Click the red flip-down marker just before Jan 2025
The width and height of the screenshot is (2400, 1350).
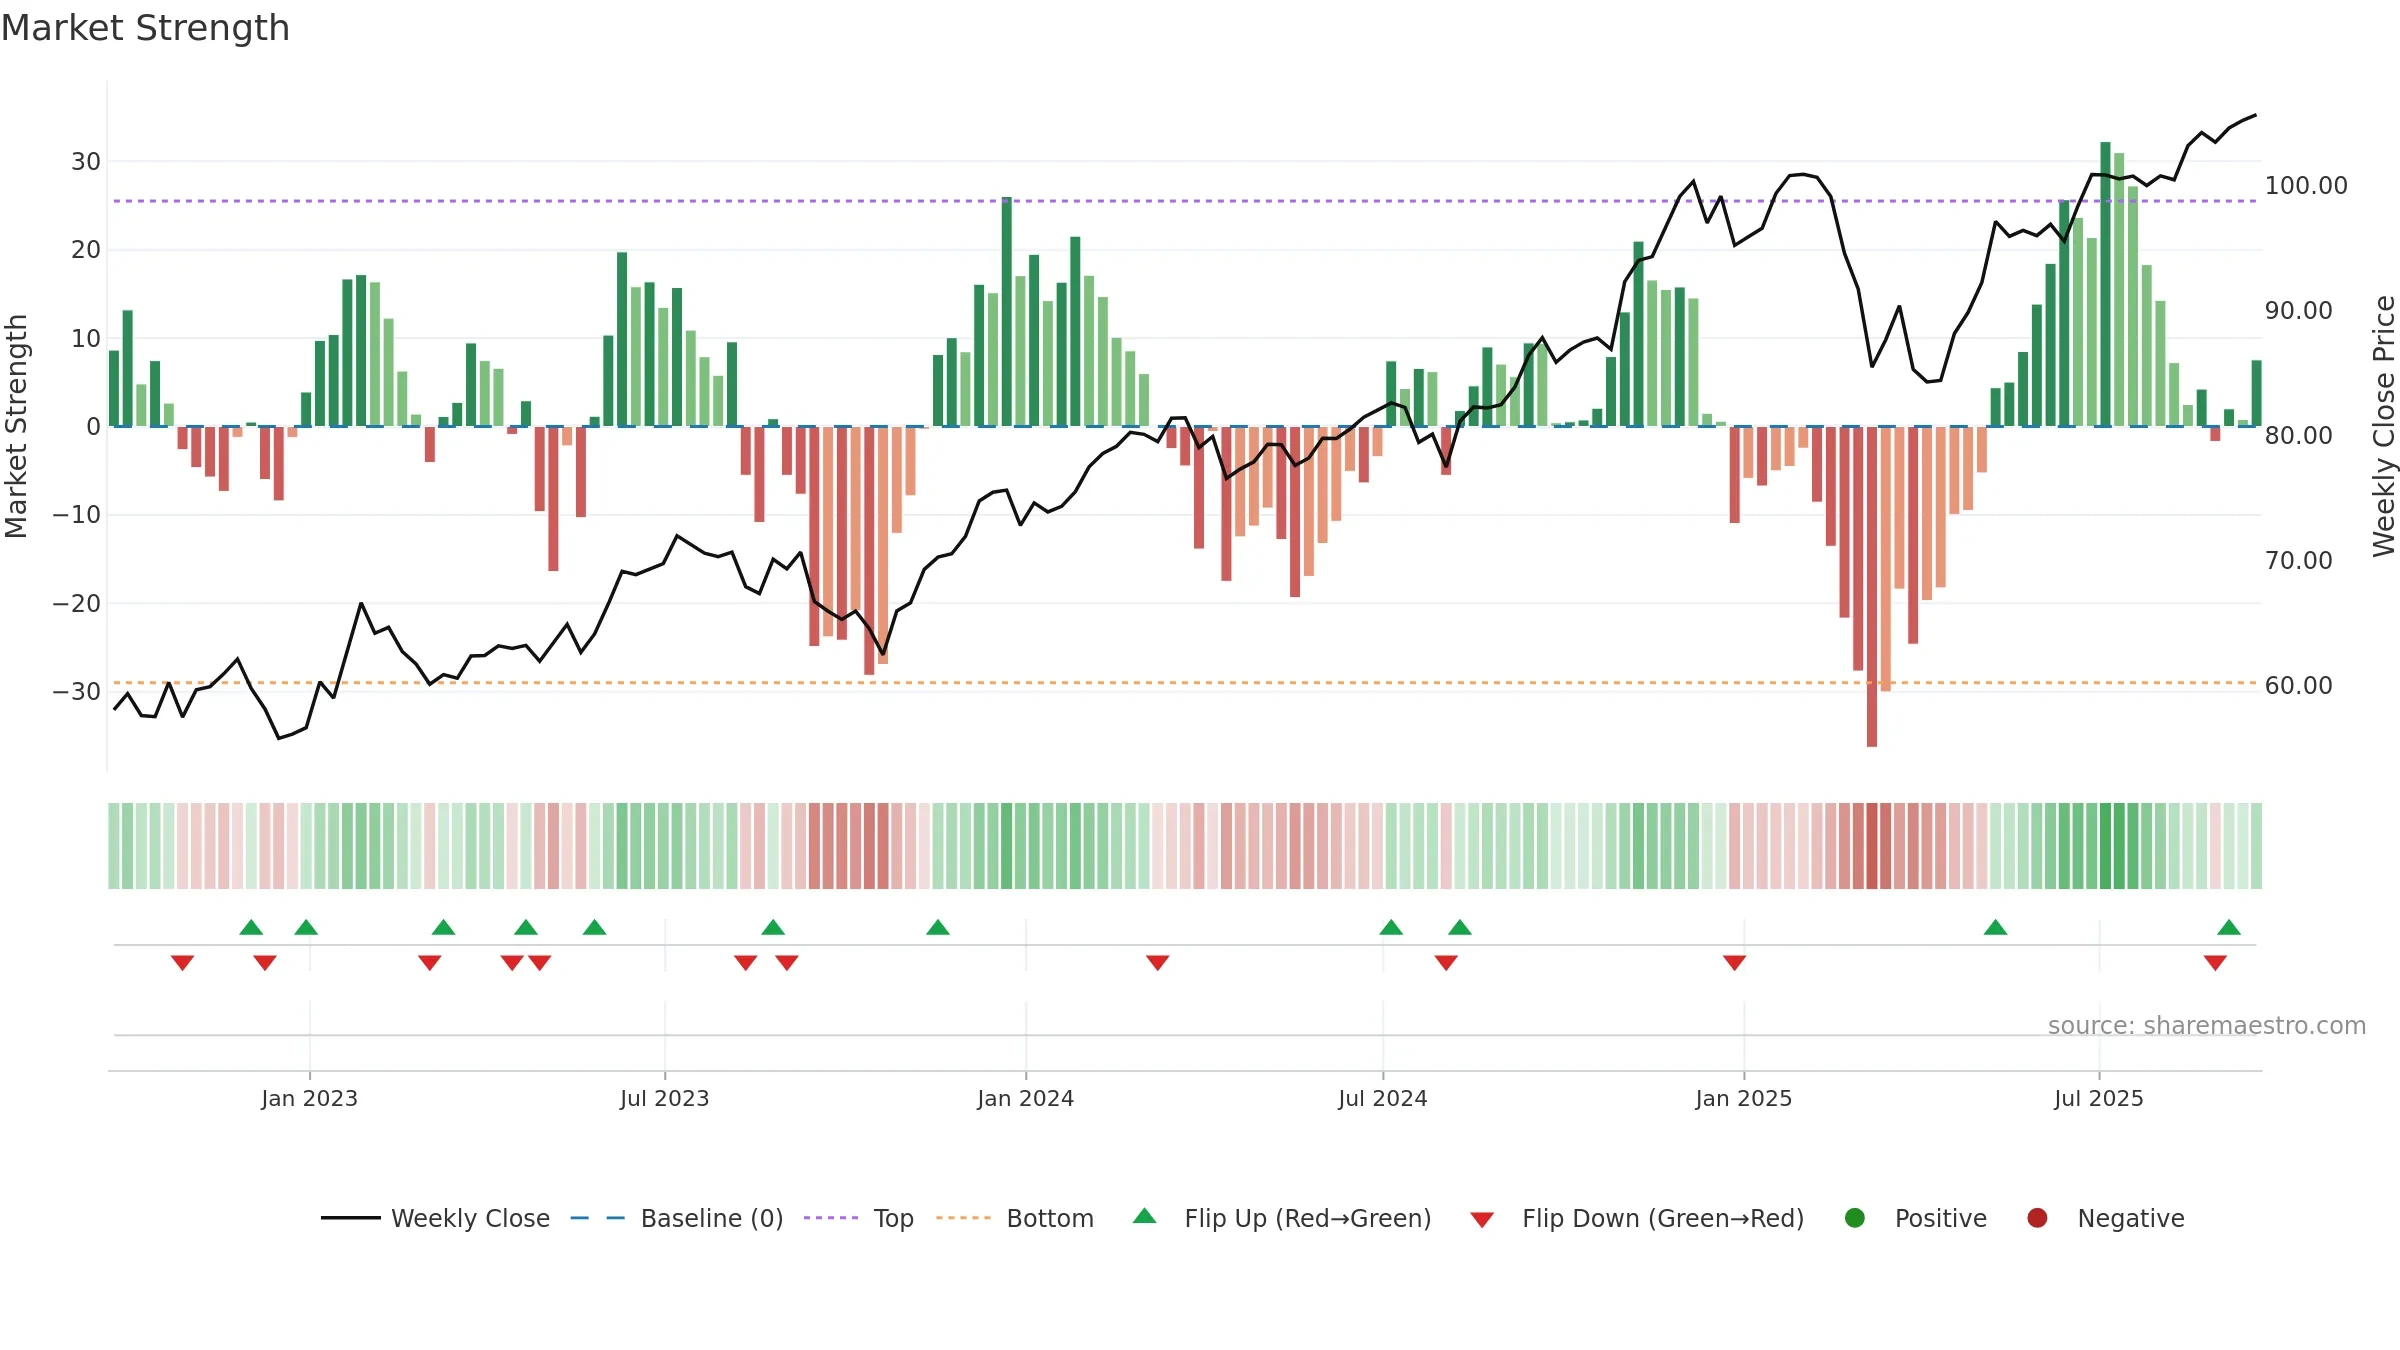1735,963
